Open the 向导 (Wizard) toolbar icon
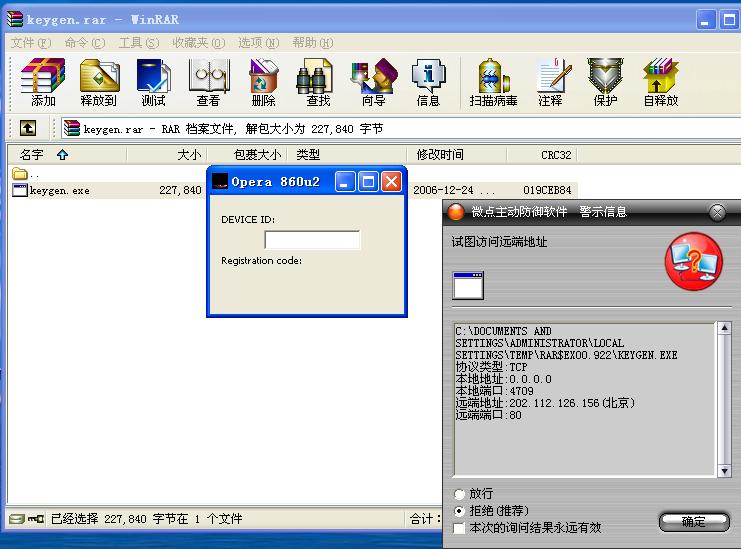The image size is (741, 549). click(x=373, y=82)
